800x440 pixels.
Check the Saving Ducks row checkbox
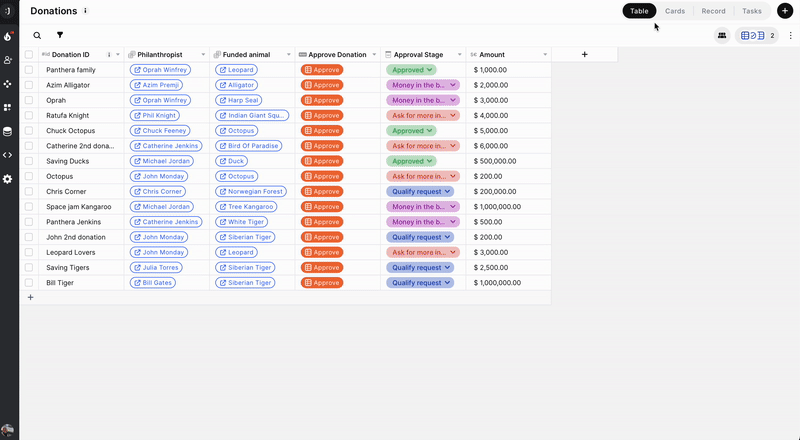coord(29,161)
